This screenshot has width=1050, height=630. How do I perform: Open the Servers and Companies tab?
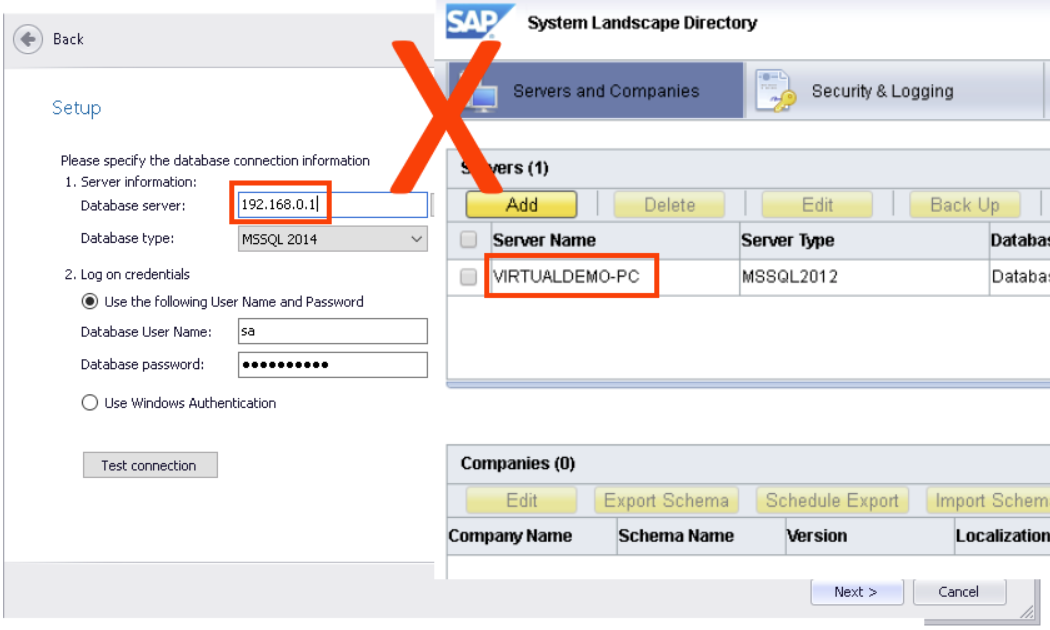pos(596,90)
